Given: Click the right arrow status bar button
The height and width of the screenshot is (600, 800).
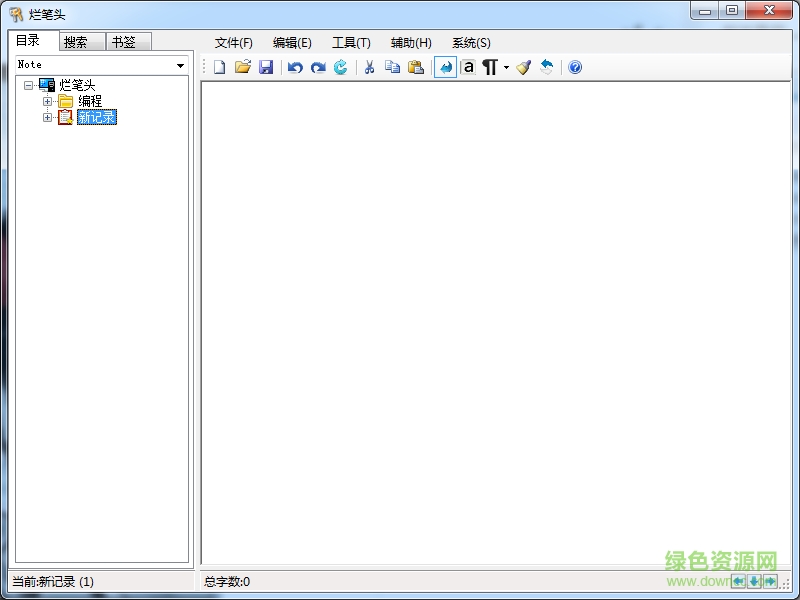Looking at the screenshot, I should pos(770,581).
